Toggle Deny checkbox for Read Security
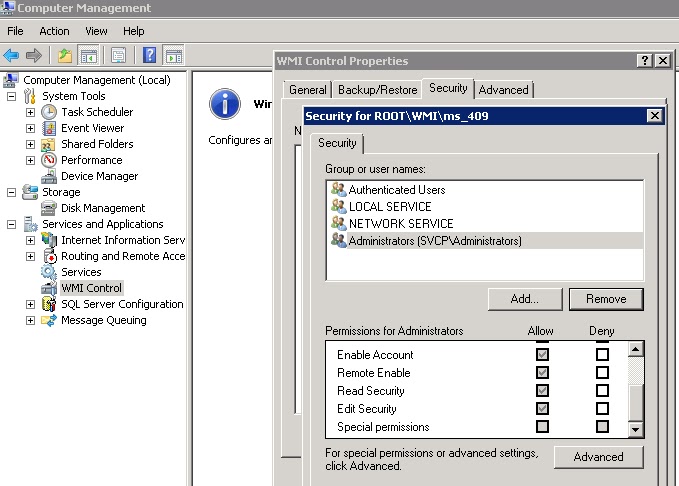Screen dimensions: 679x486 point(602,391)
